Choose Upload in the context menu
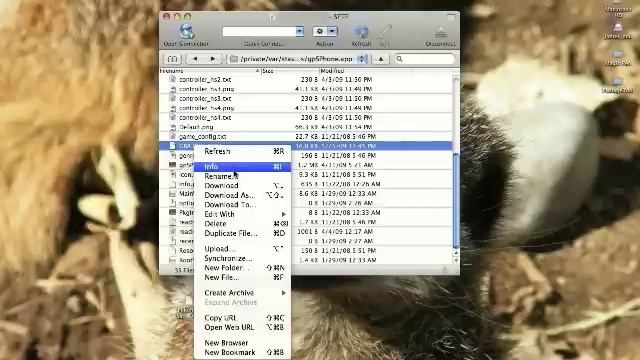 [242, 249]
